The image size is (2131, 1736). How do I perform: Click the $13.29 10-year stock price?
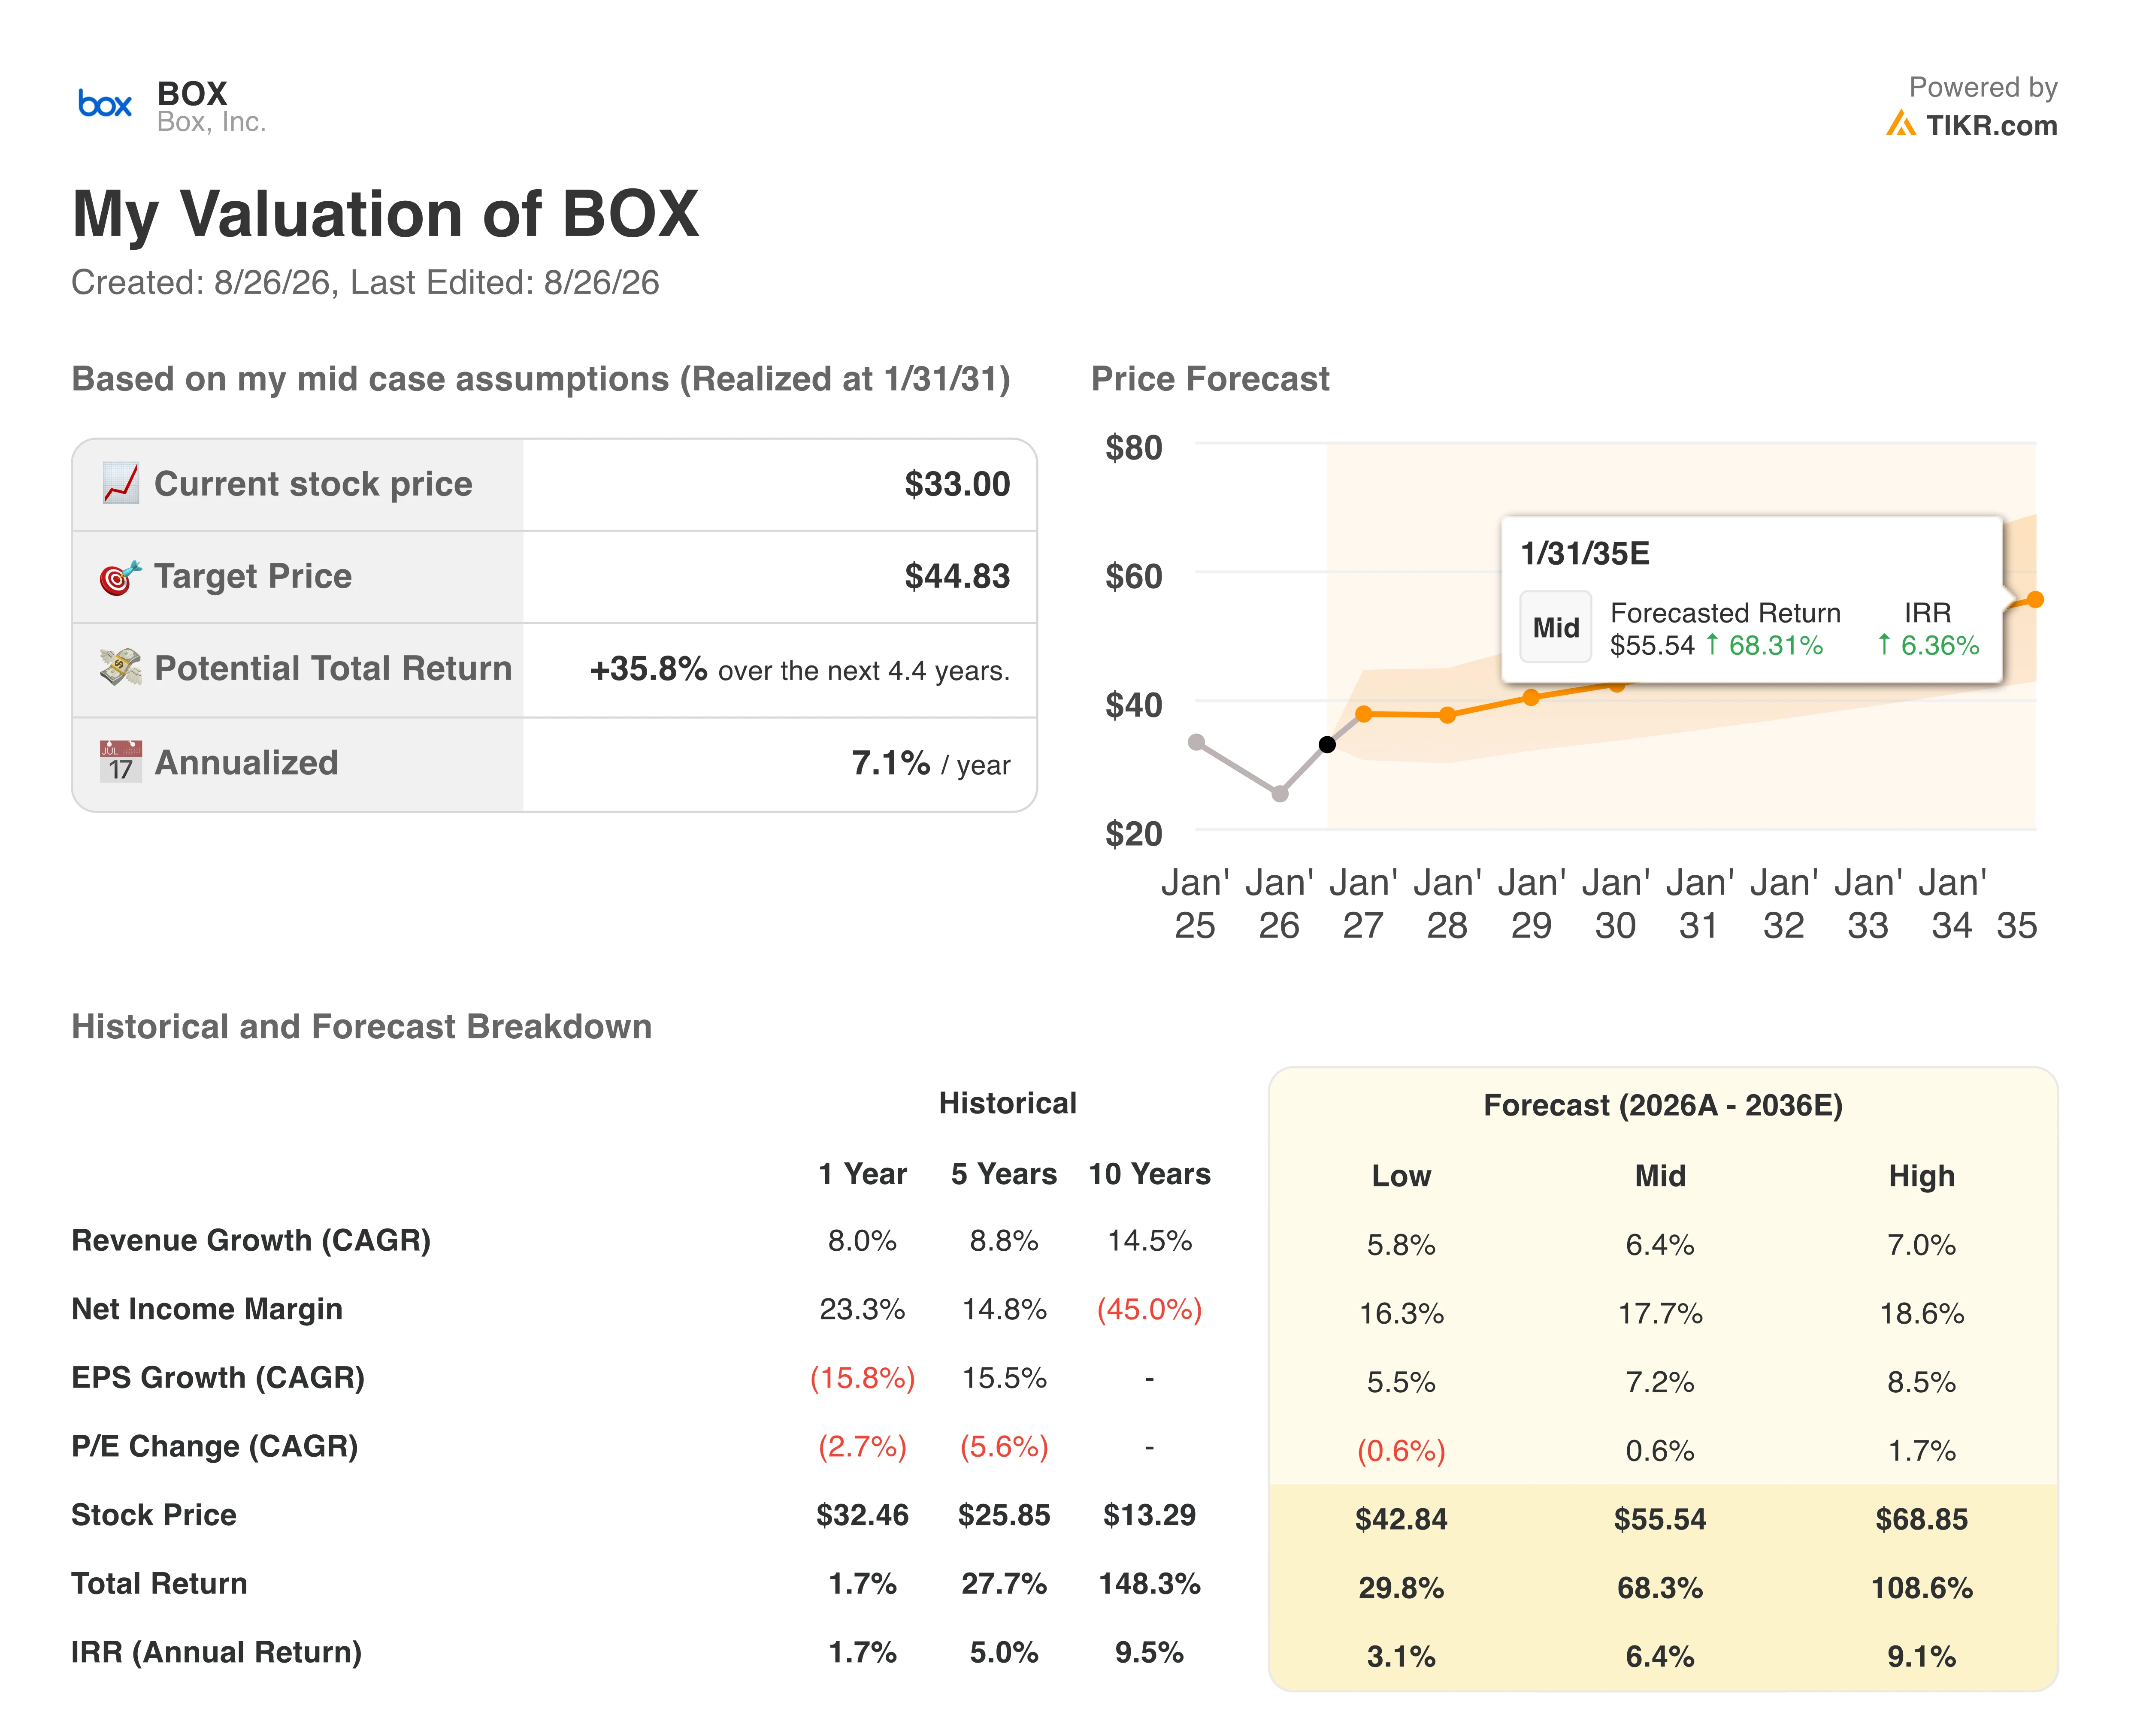click(1149, 1515)
